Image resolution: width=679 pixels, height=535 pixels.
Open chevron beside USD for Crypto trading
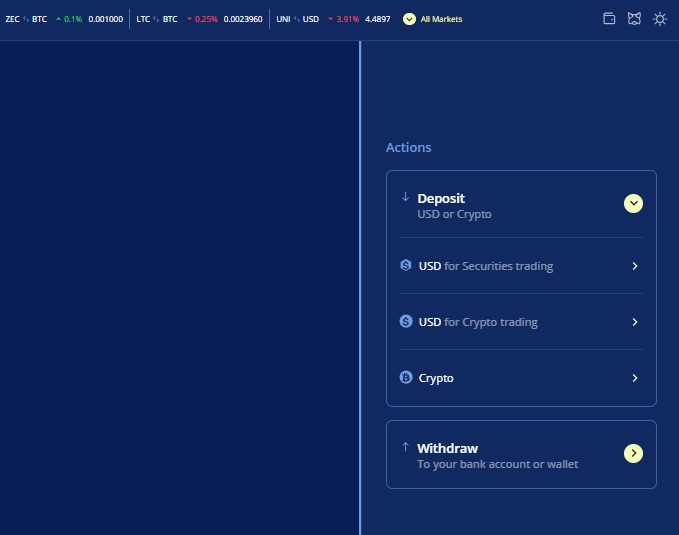[x=635, y=322]
